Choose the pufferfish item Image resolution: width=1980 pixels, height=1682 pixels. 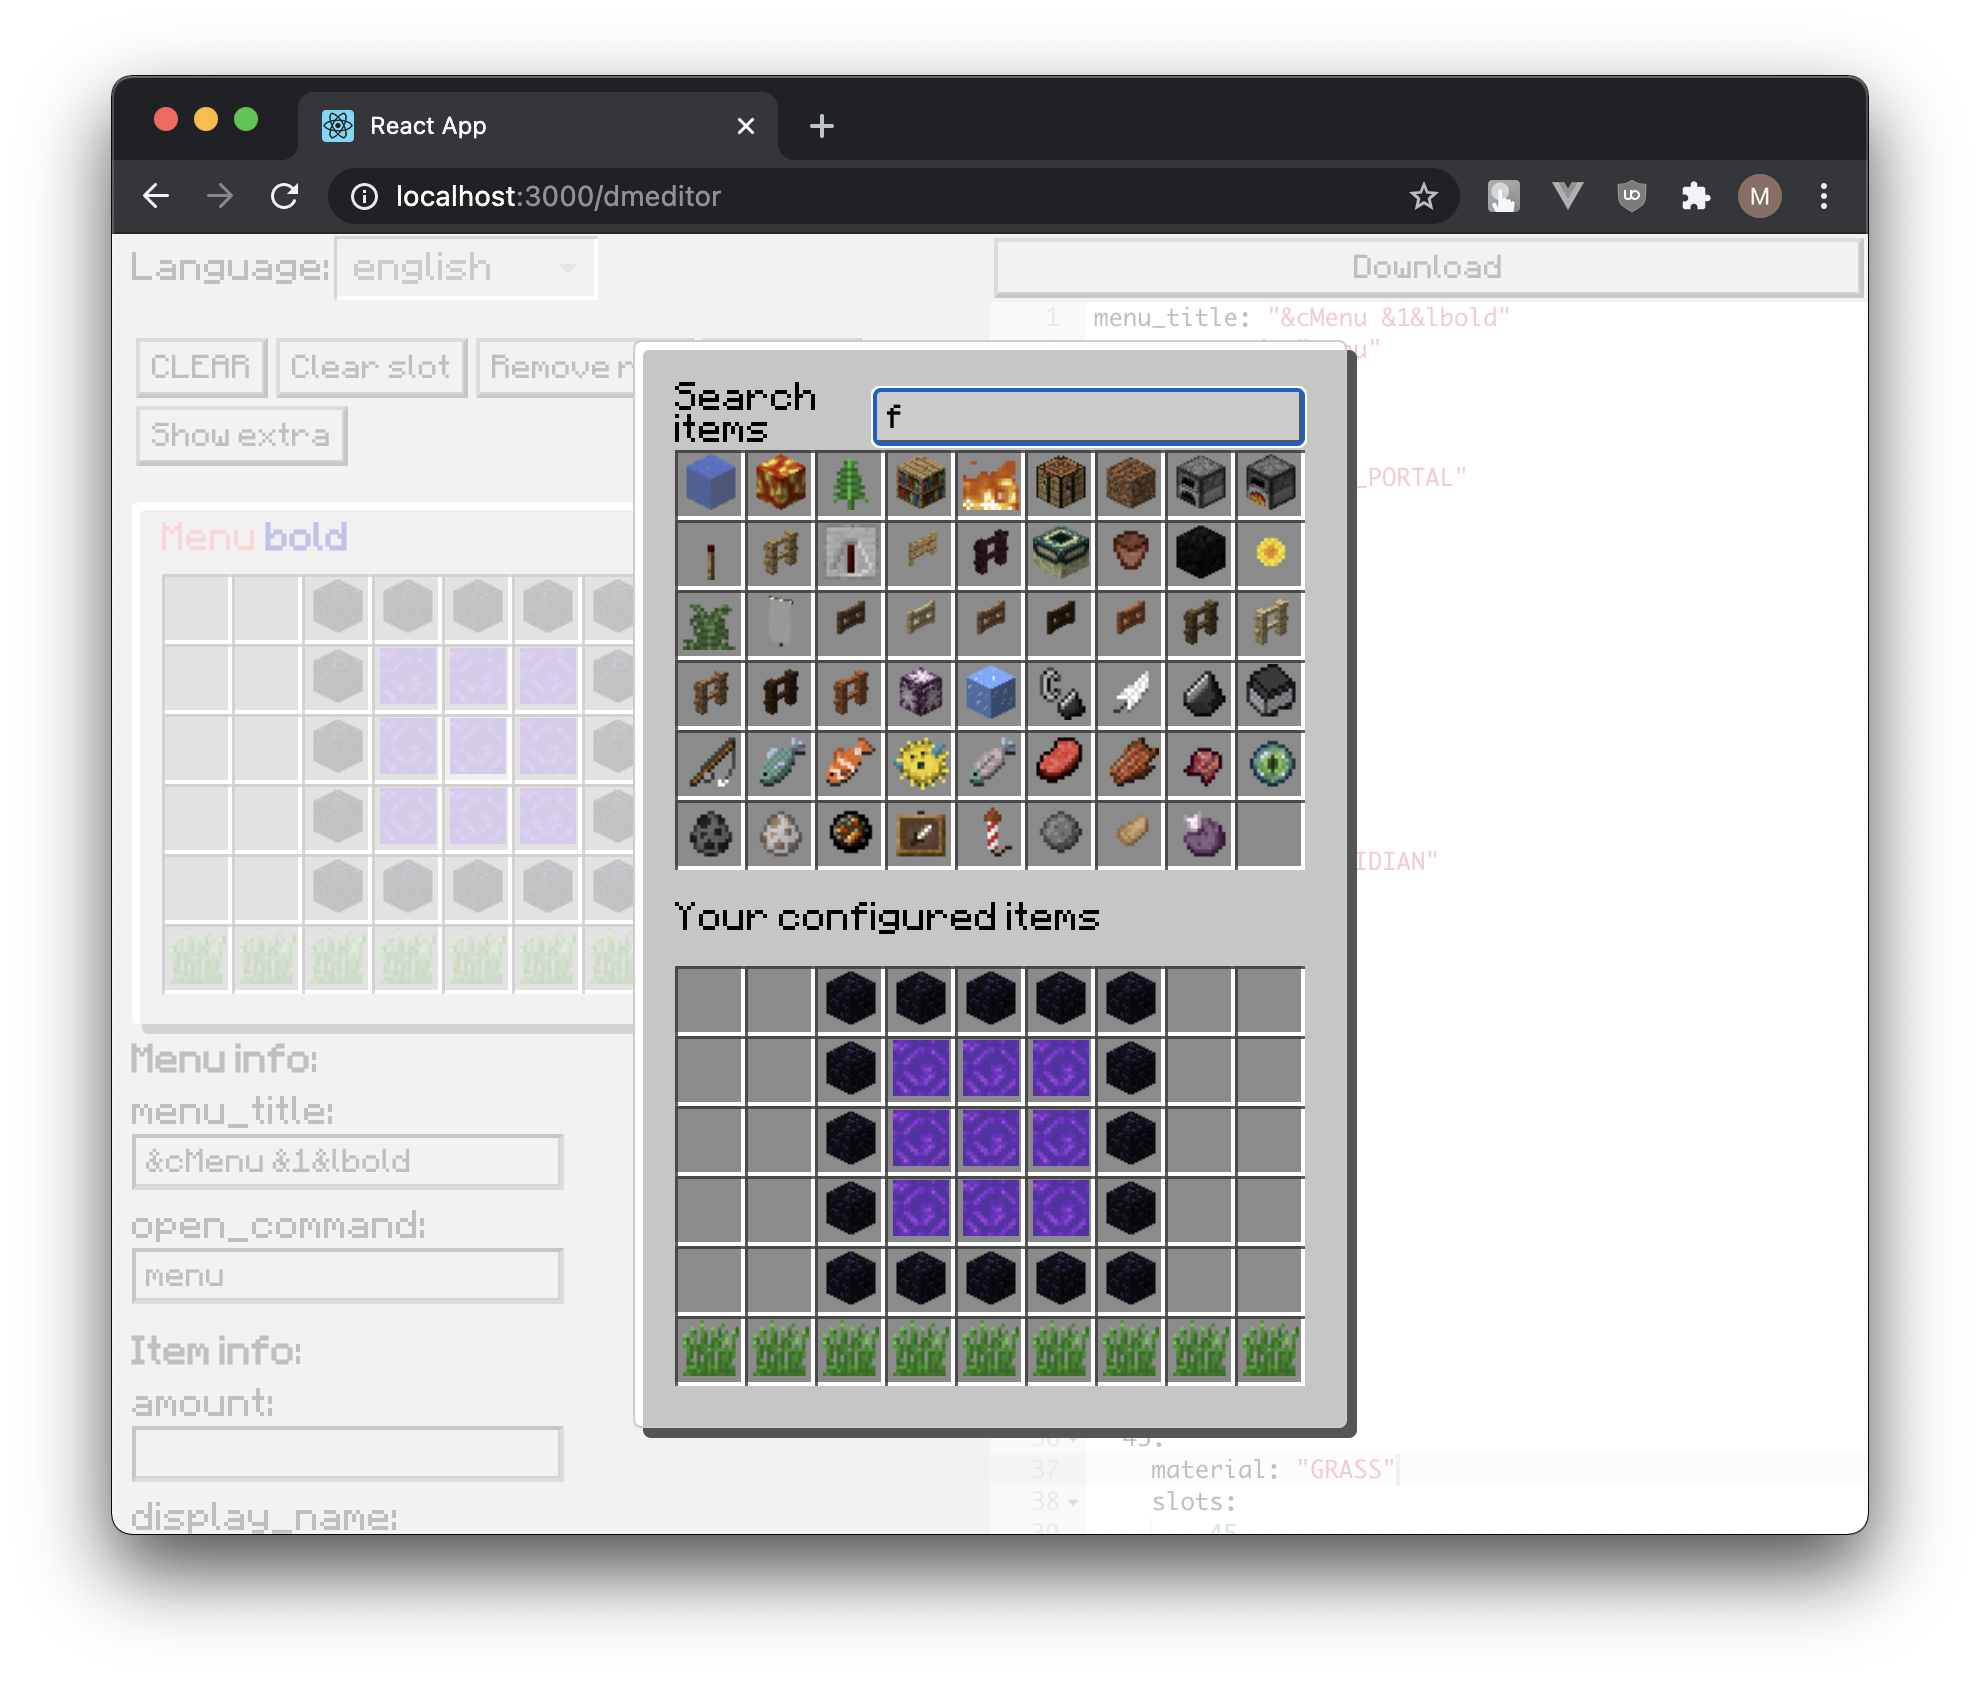coord(920,764)
